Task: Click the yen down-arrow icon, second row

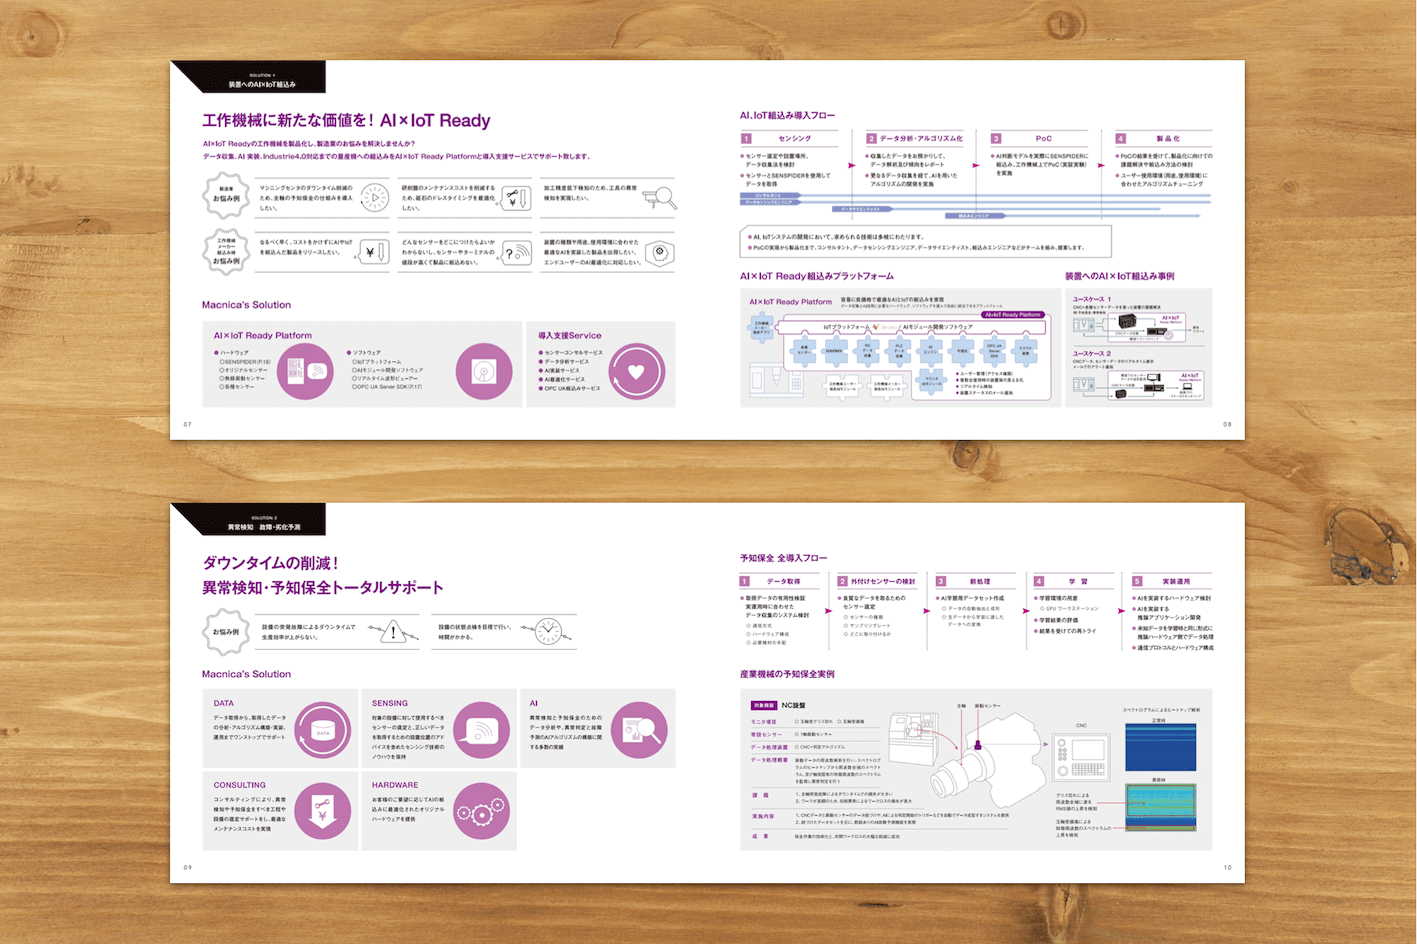Action: 375,252
